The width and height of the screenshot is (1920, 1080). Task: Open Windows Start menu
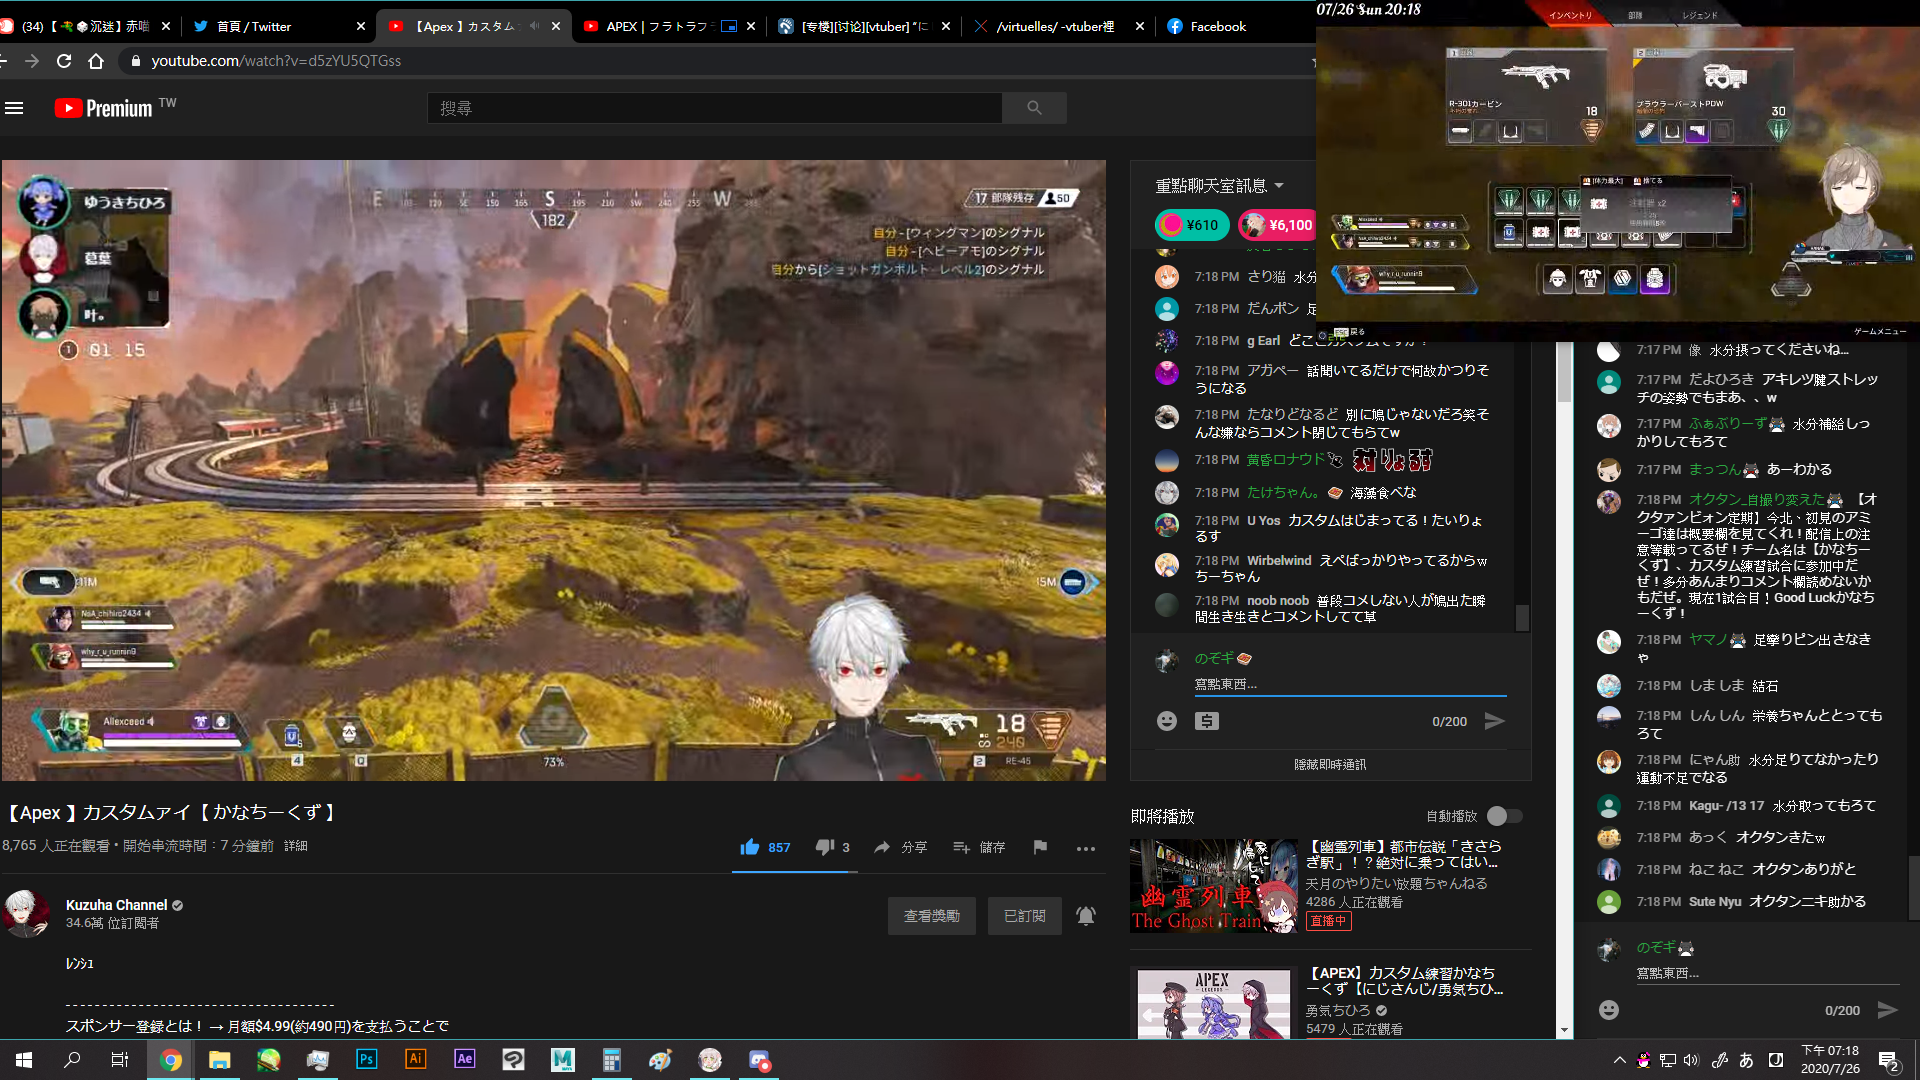tap(24, 1059)
